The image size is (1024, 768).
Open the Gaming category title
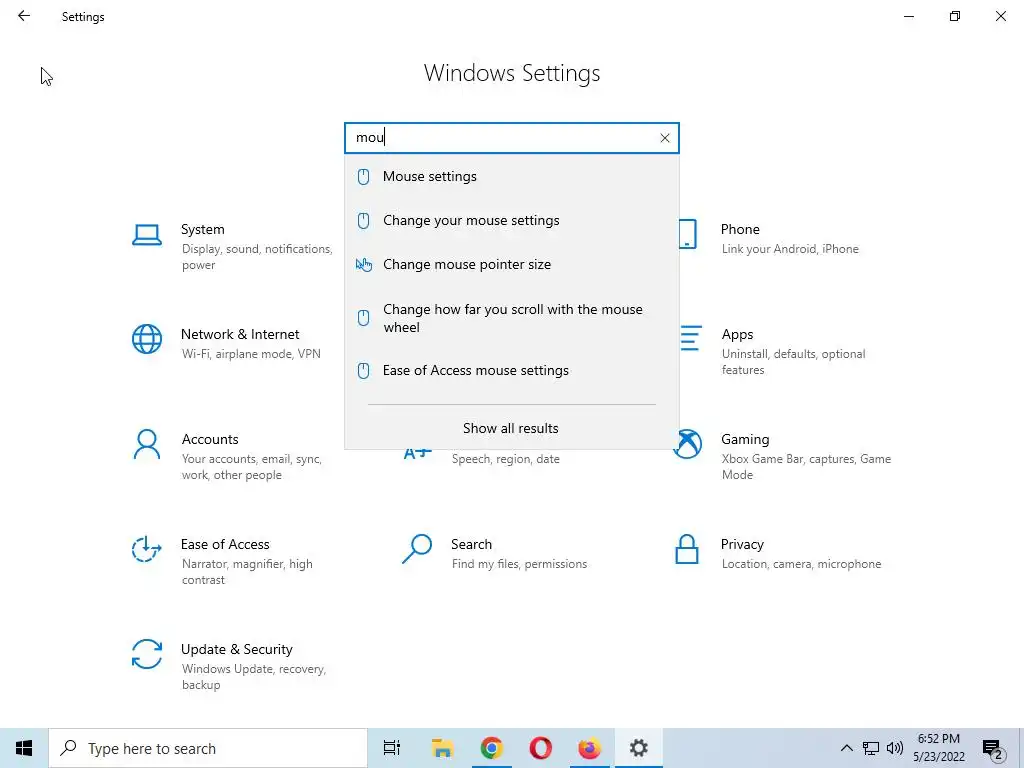click(745, 440)
